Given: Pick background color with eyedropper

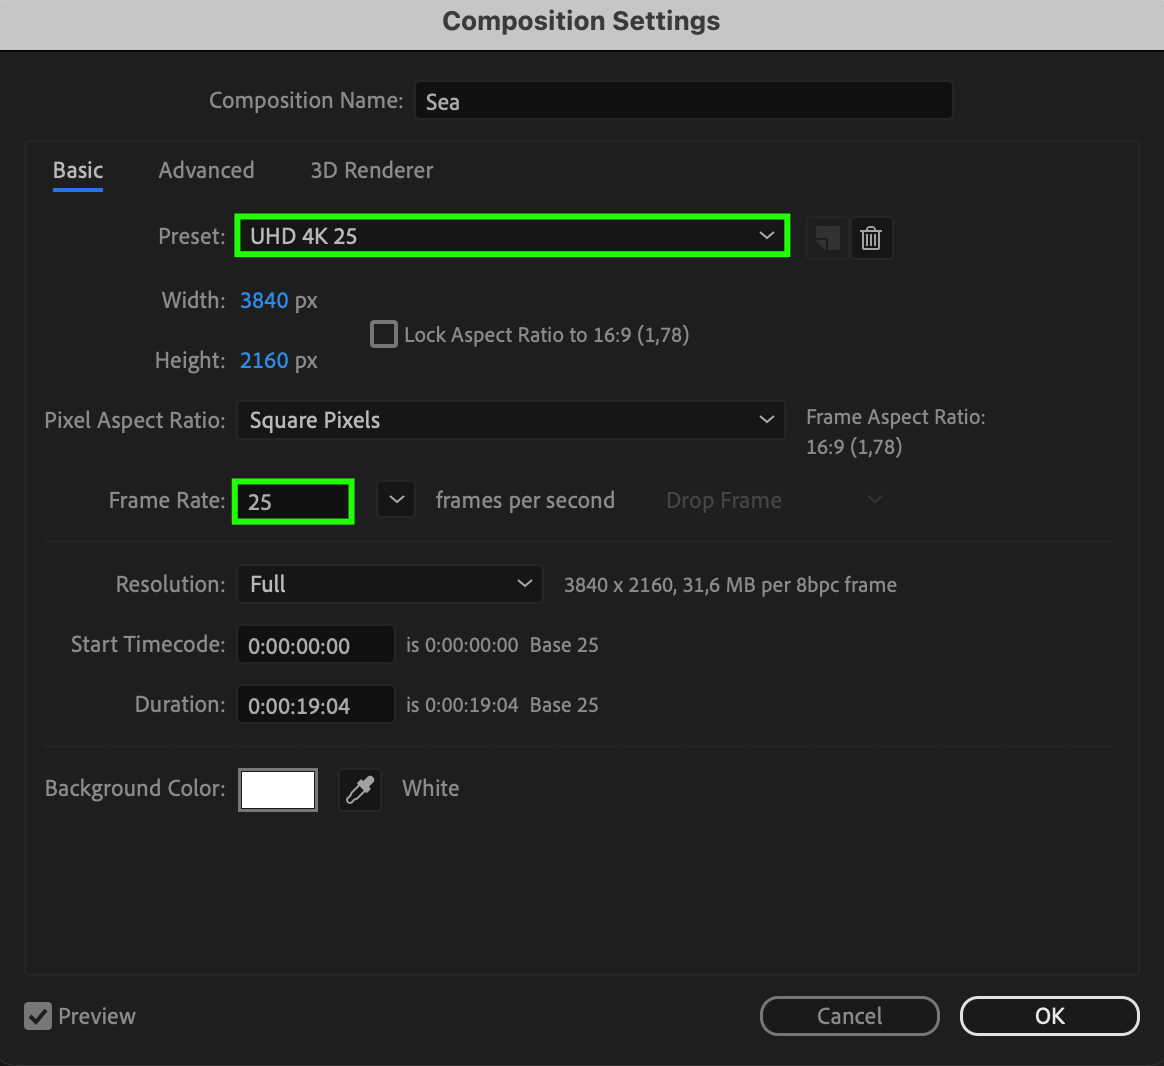Looking at the screenshot, I should pos(360,789).
